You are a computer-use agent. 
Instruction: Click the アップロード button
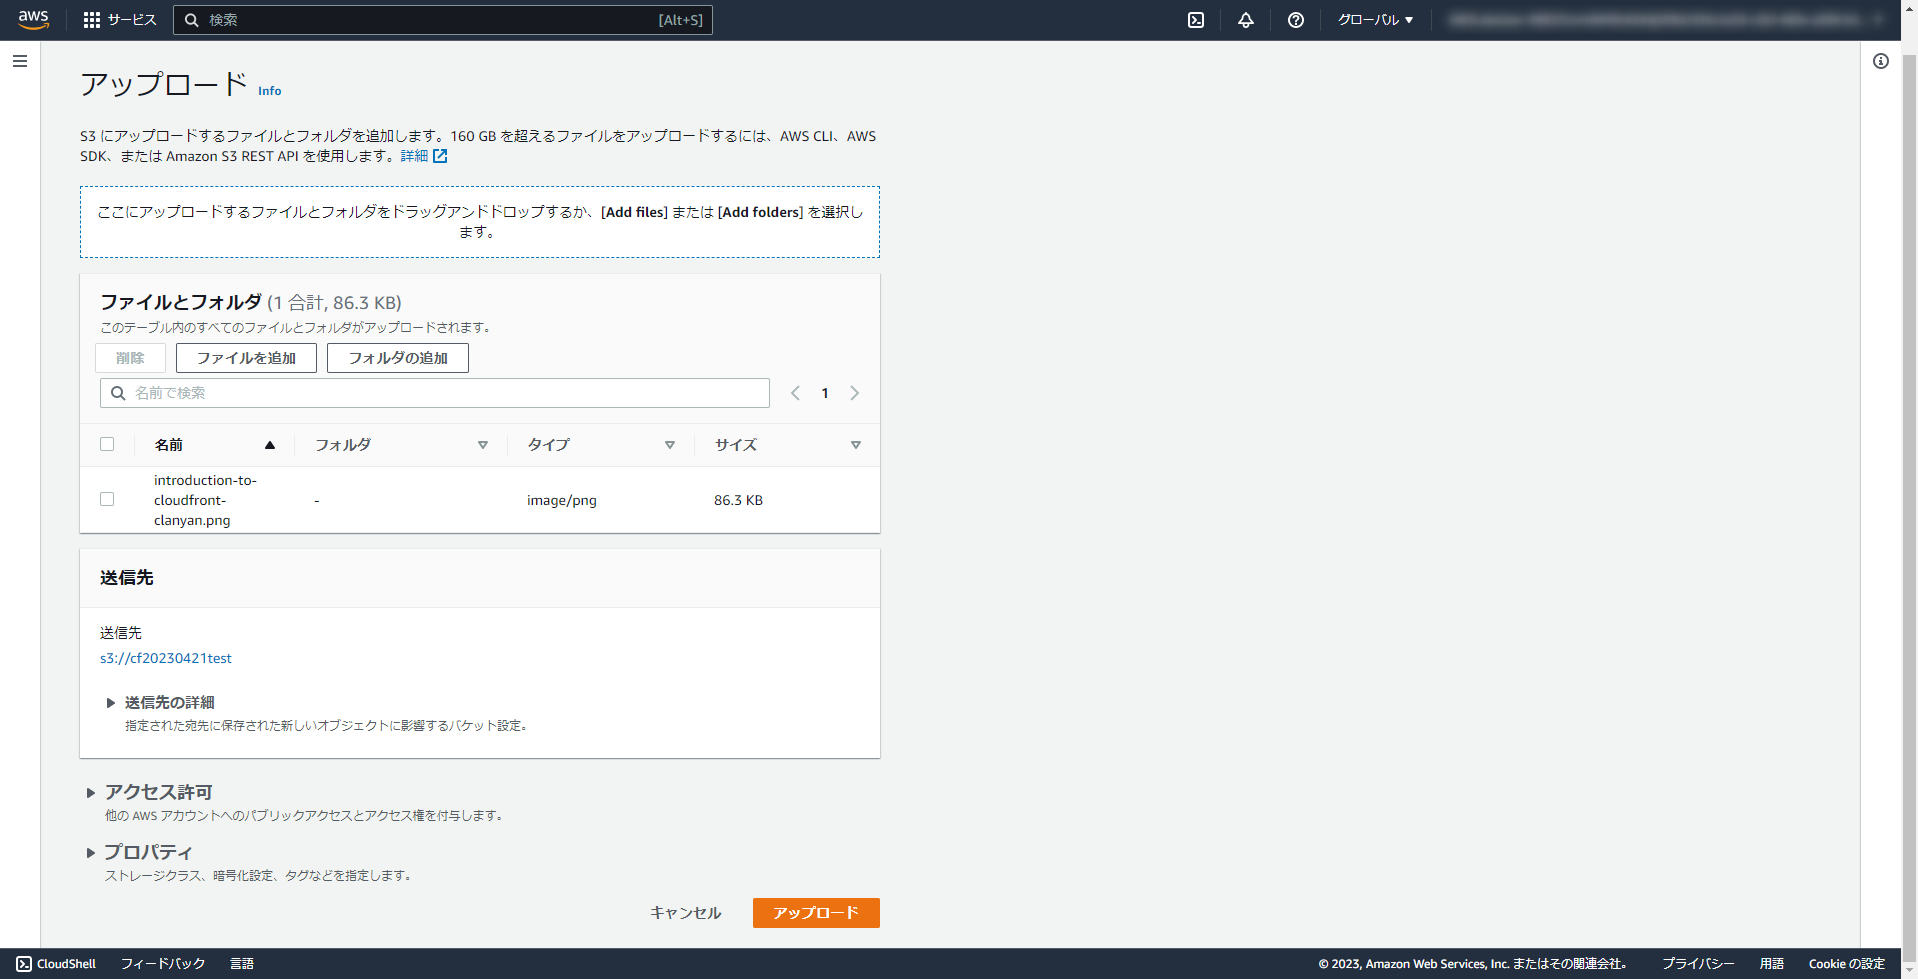tap(815, 912)
